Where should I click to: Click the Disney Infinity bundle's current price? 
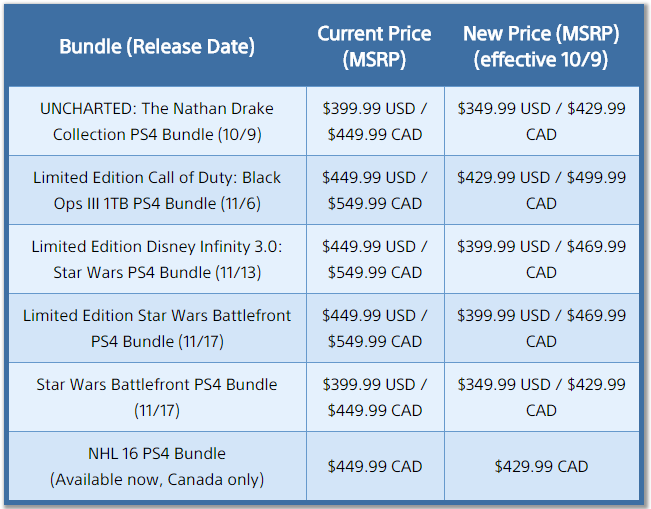(x=375, y=259)
